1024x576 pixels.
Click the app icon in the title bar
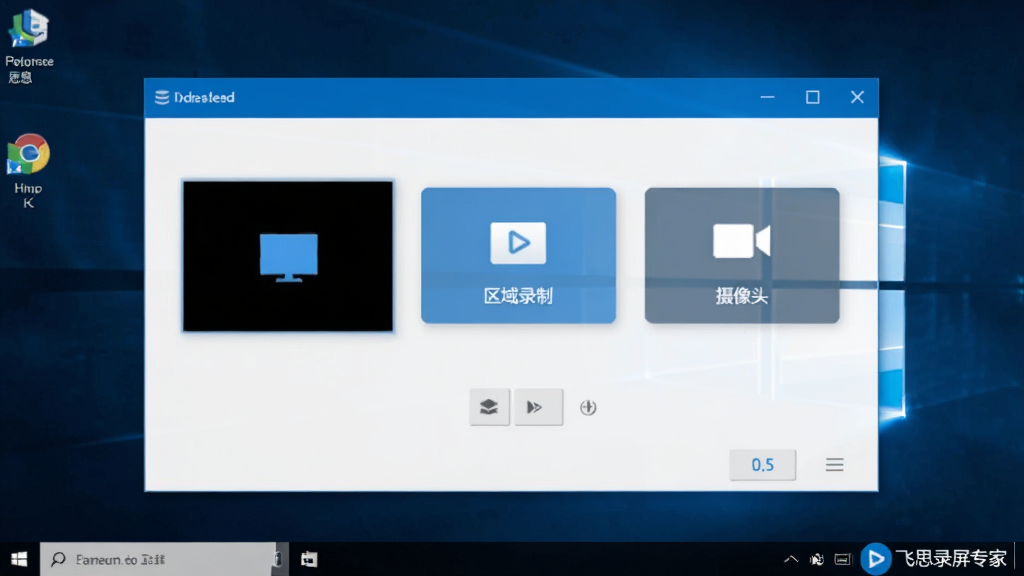162,97
